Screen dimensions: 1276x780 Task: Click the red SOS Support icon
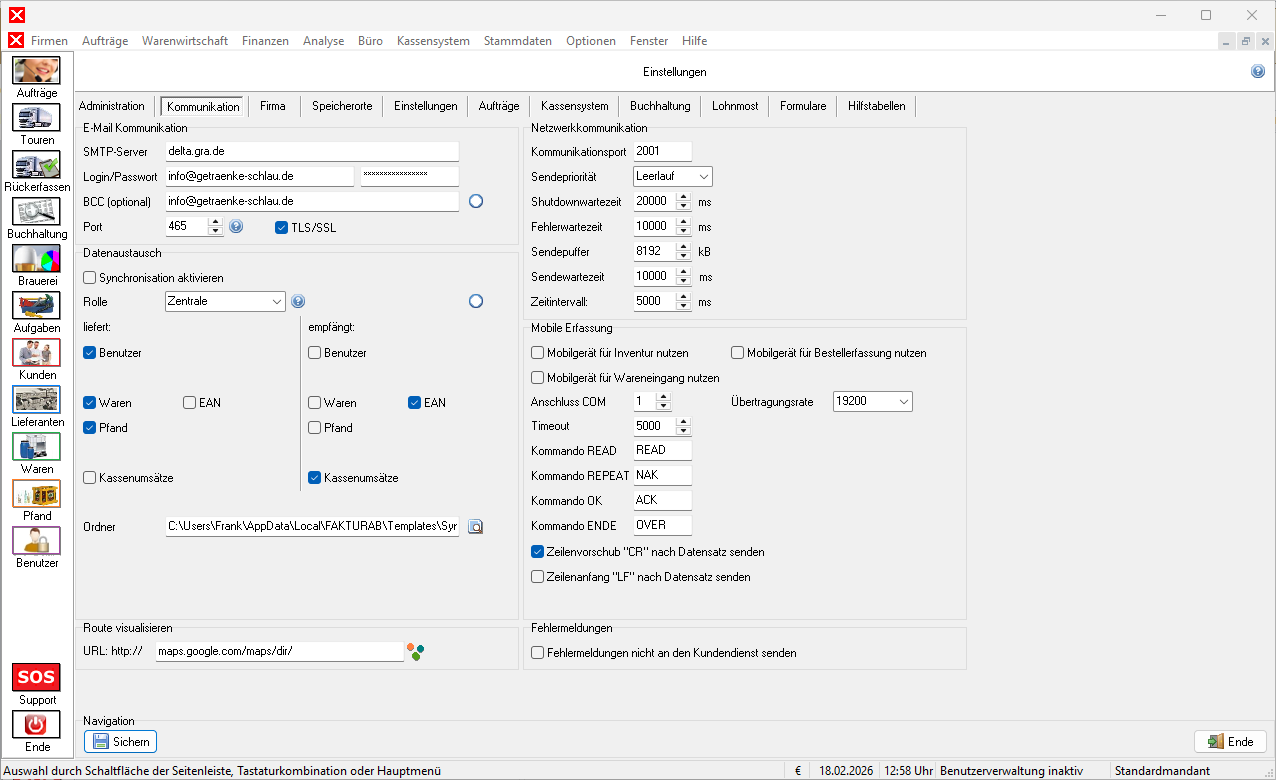point(36,678)
